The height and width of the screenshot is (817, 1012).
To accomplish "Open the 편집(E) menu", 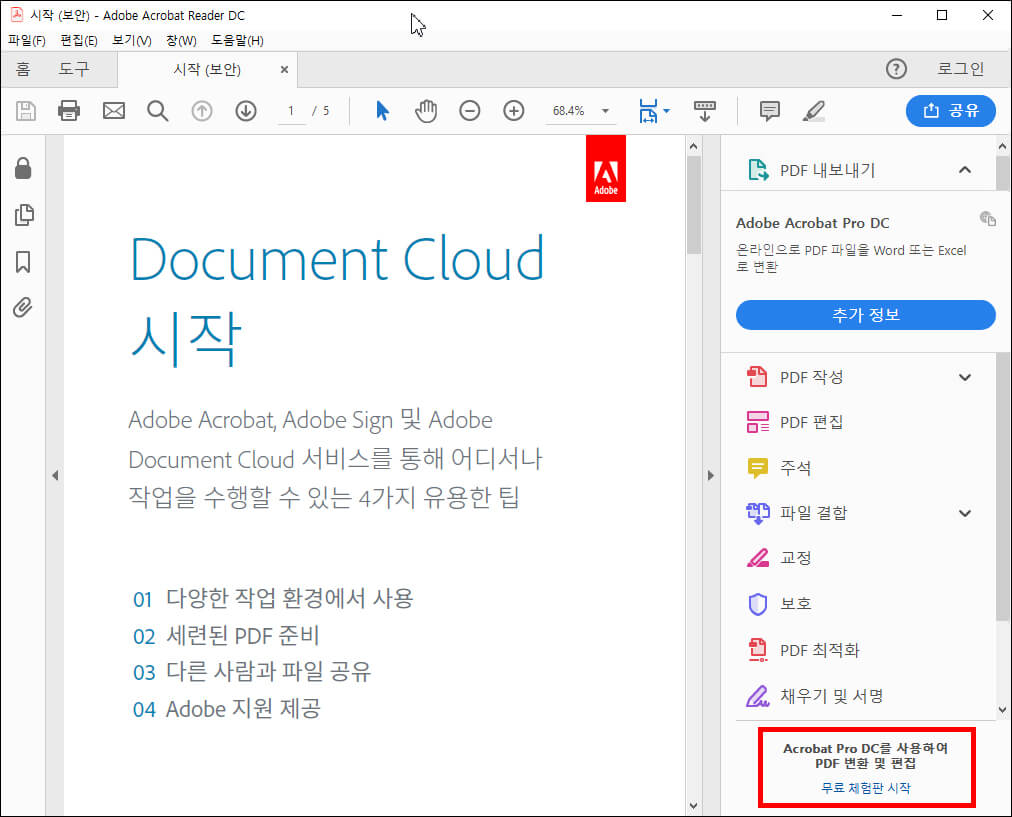I will coord(79,41).
